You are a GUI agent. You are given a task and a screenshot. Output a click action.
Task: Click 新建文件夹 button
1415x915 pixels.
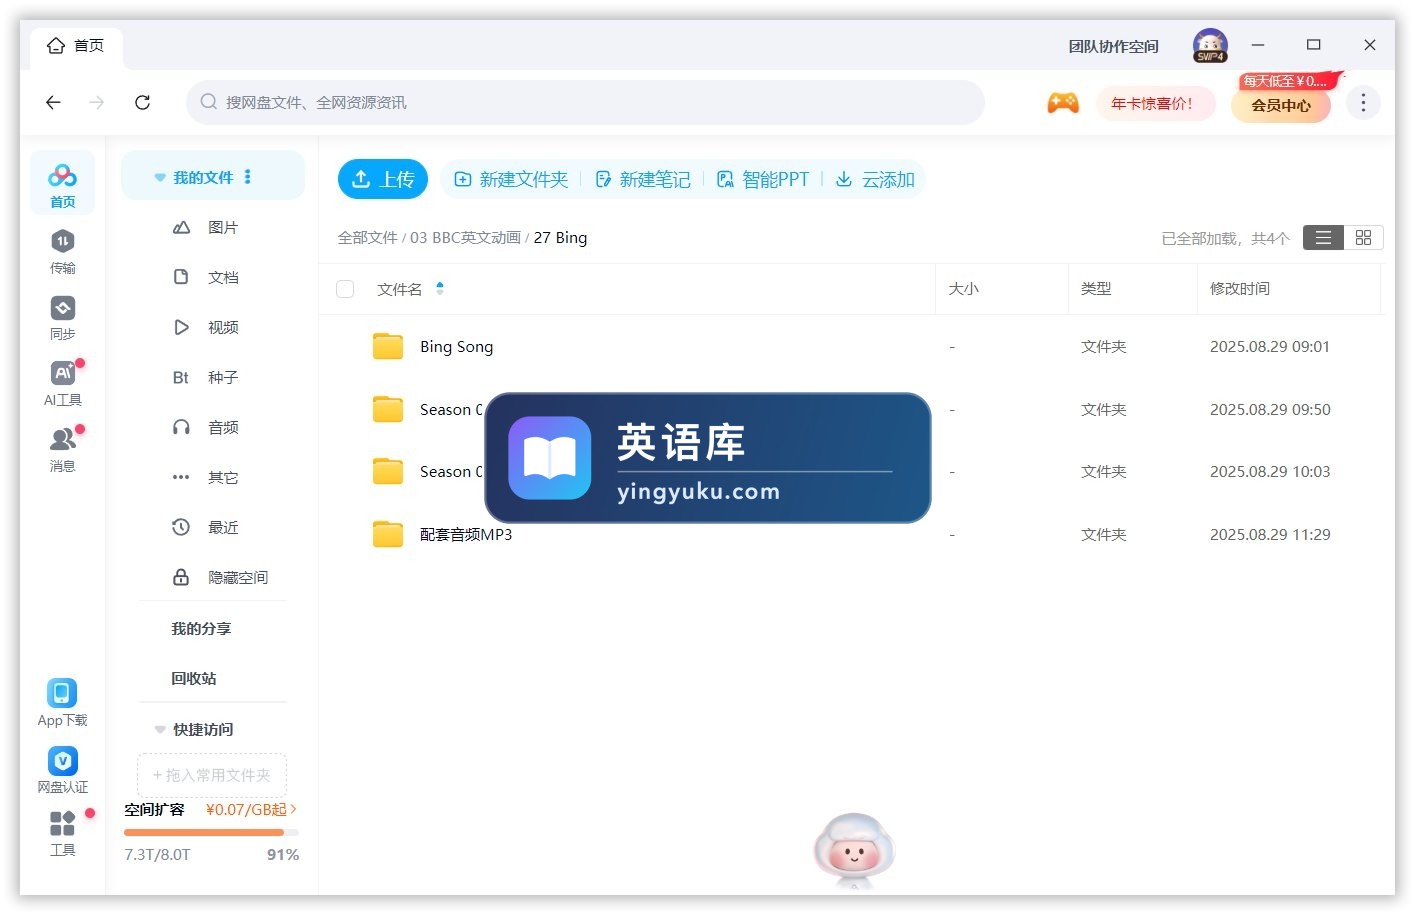(511, 179)
